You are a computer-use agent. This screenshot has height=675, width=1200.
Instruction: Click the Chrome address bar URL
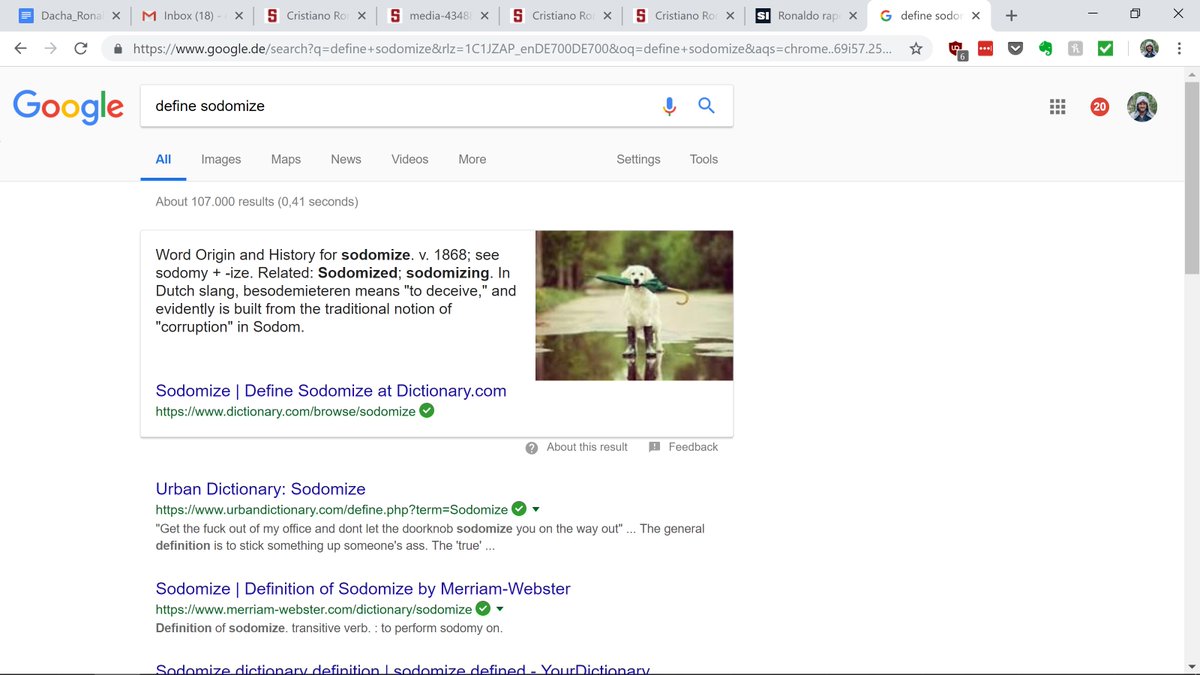coord(512,48)
